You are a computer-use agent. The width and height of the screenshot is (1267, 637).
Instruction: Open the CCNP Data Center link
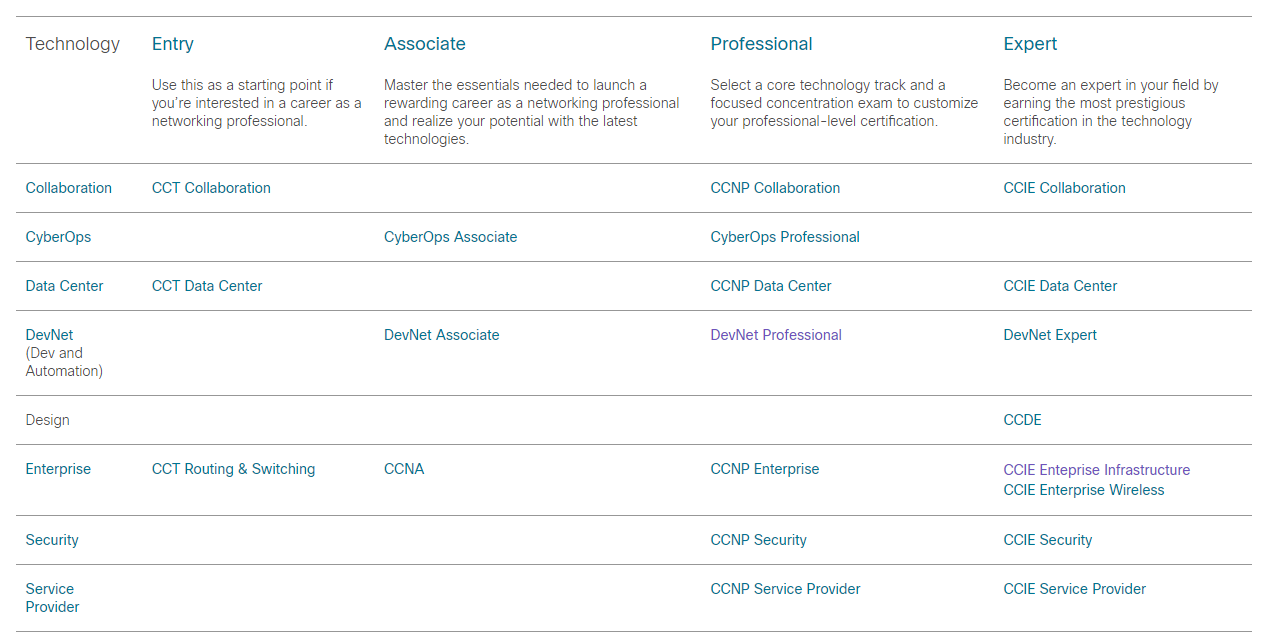point(771,286)
